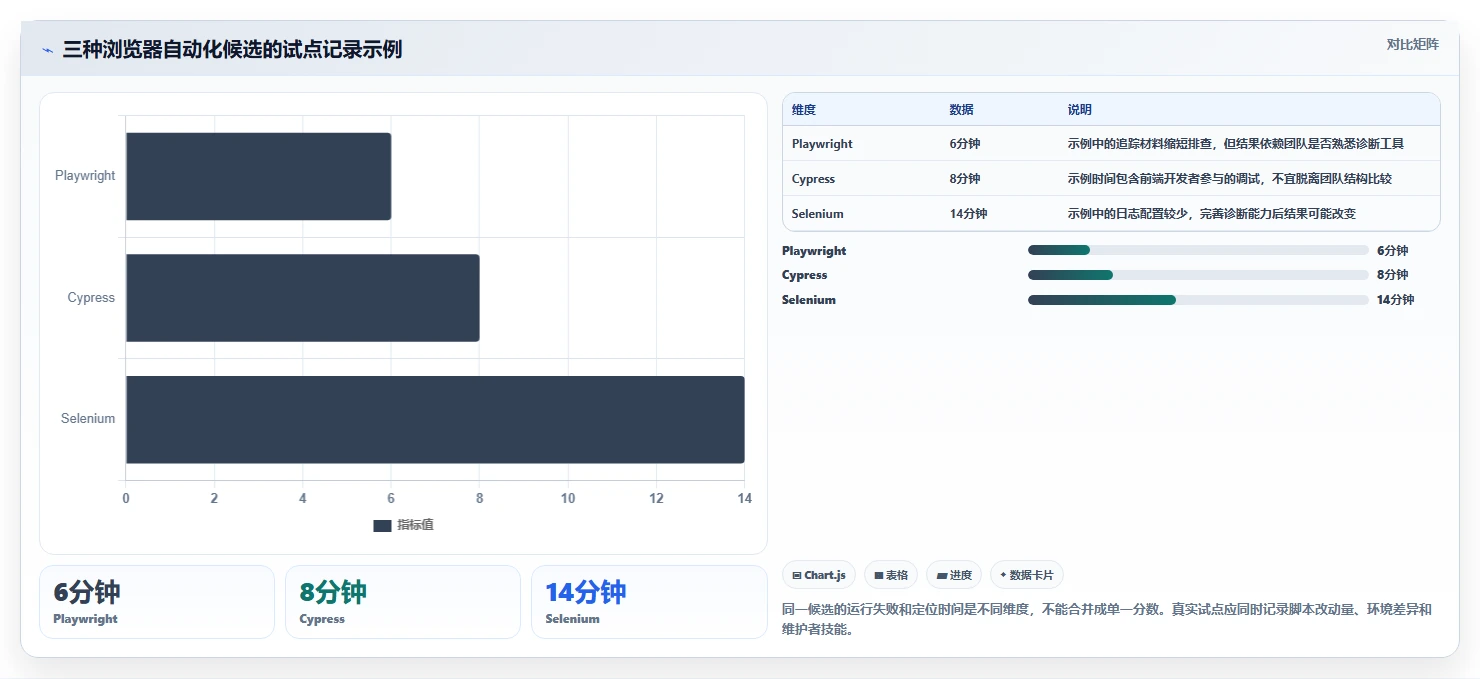
Task: Click the 表格 tag chip
Action: click(x=891, y=575)
